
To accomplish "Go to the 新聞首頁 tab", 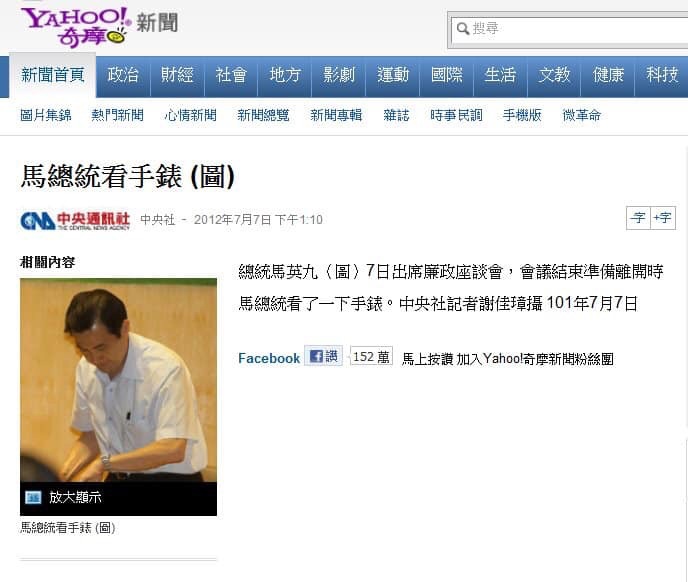I will tap(53, 75).
